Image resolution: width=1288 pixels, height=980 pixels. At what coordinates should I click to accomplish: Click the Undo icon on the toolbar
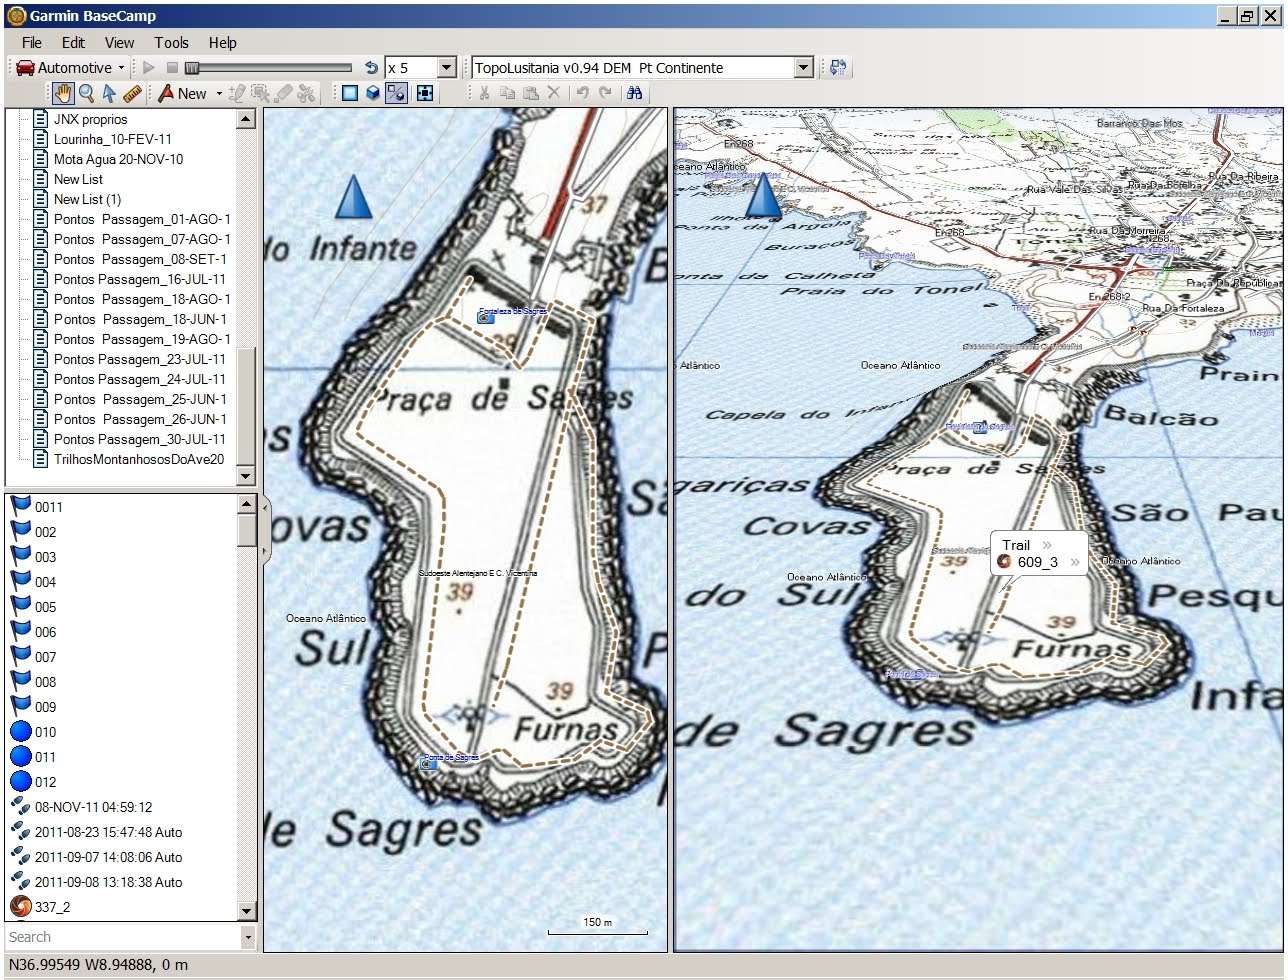pos(583,93)
